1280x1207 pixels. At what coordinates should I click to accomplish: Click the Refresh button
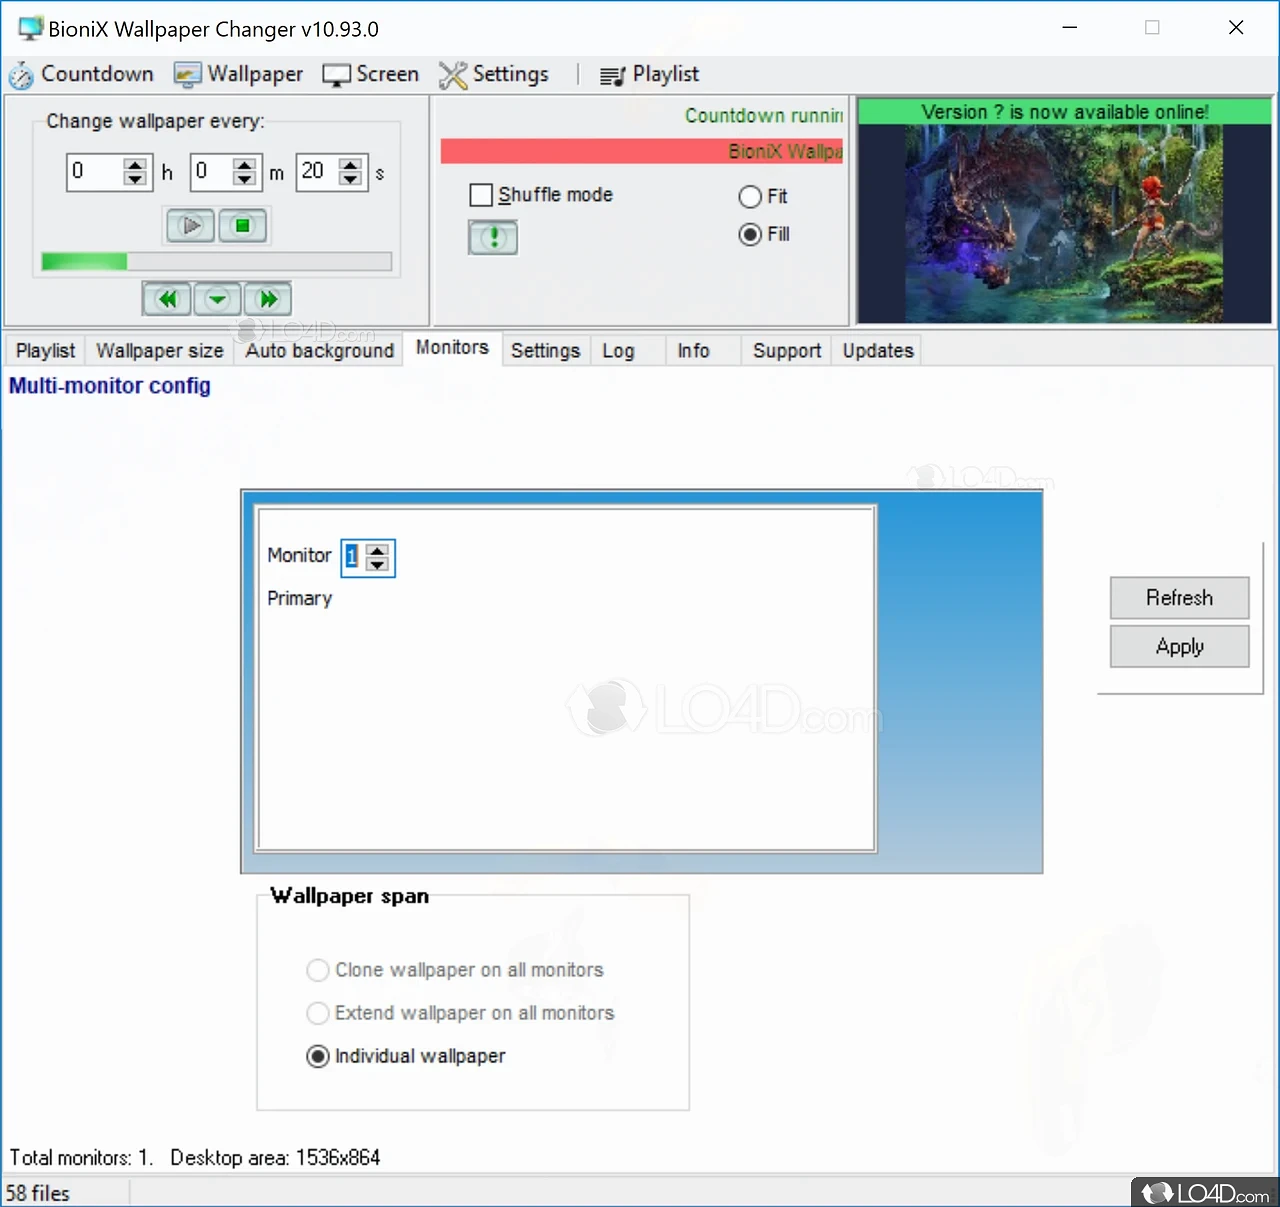click(1180, 598)
